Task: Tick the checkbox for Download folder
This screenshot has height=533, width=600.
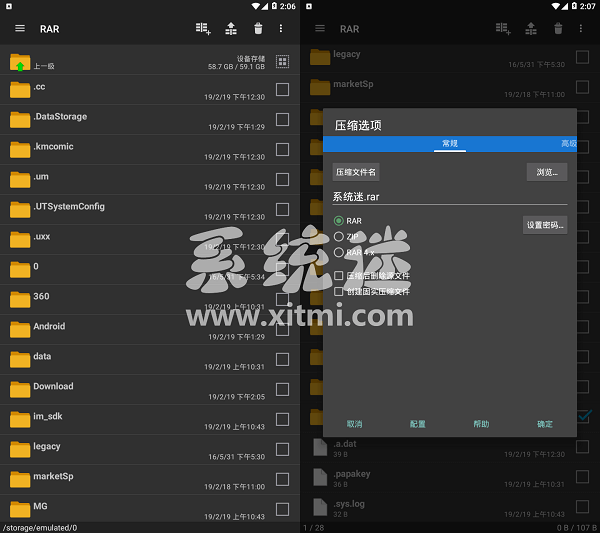Action: click(282, 389)
